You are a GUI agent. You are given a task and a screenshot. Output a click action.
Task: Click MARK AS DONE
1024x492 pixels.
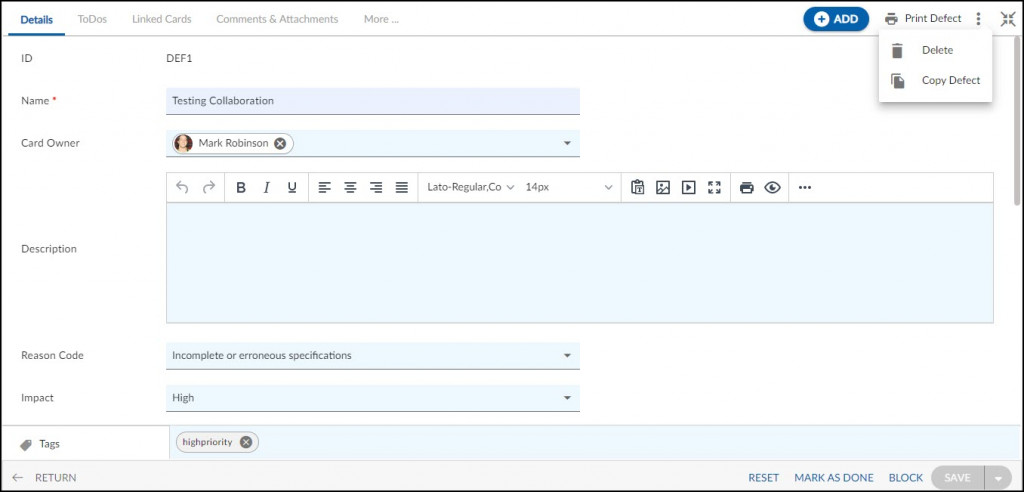[x=833, y=478]
